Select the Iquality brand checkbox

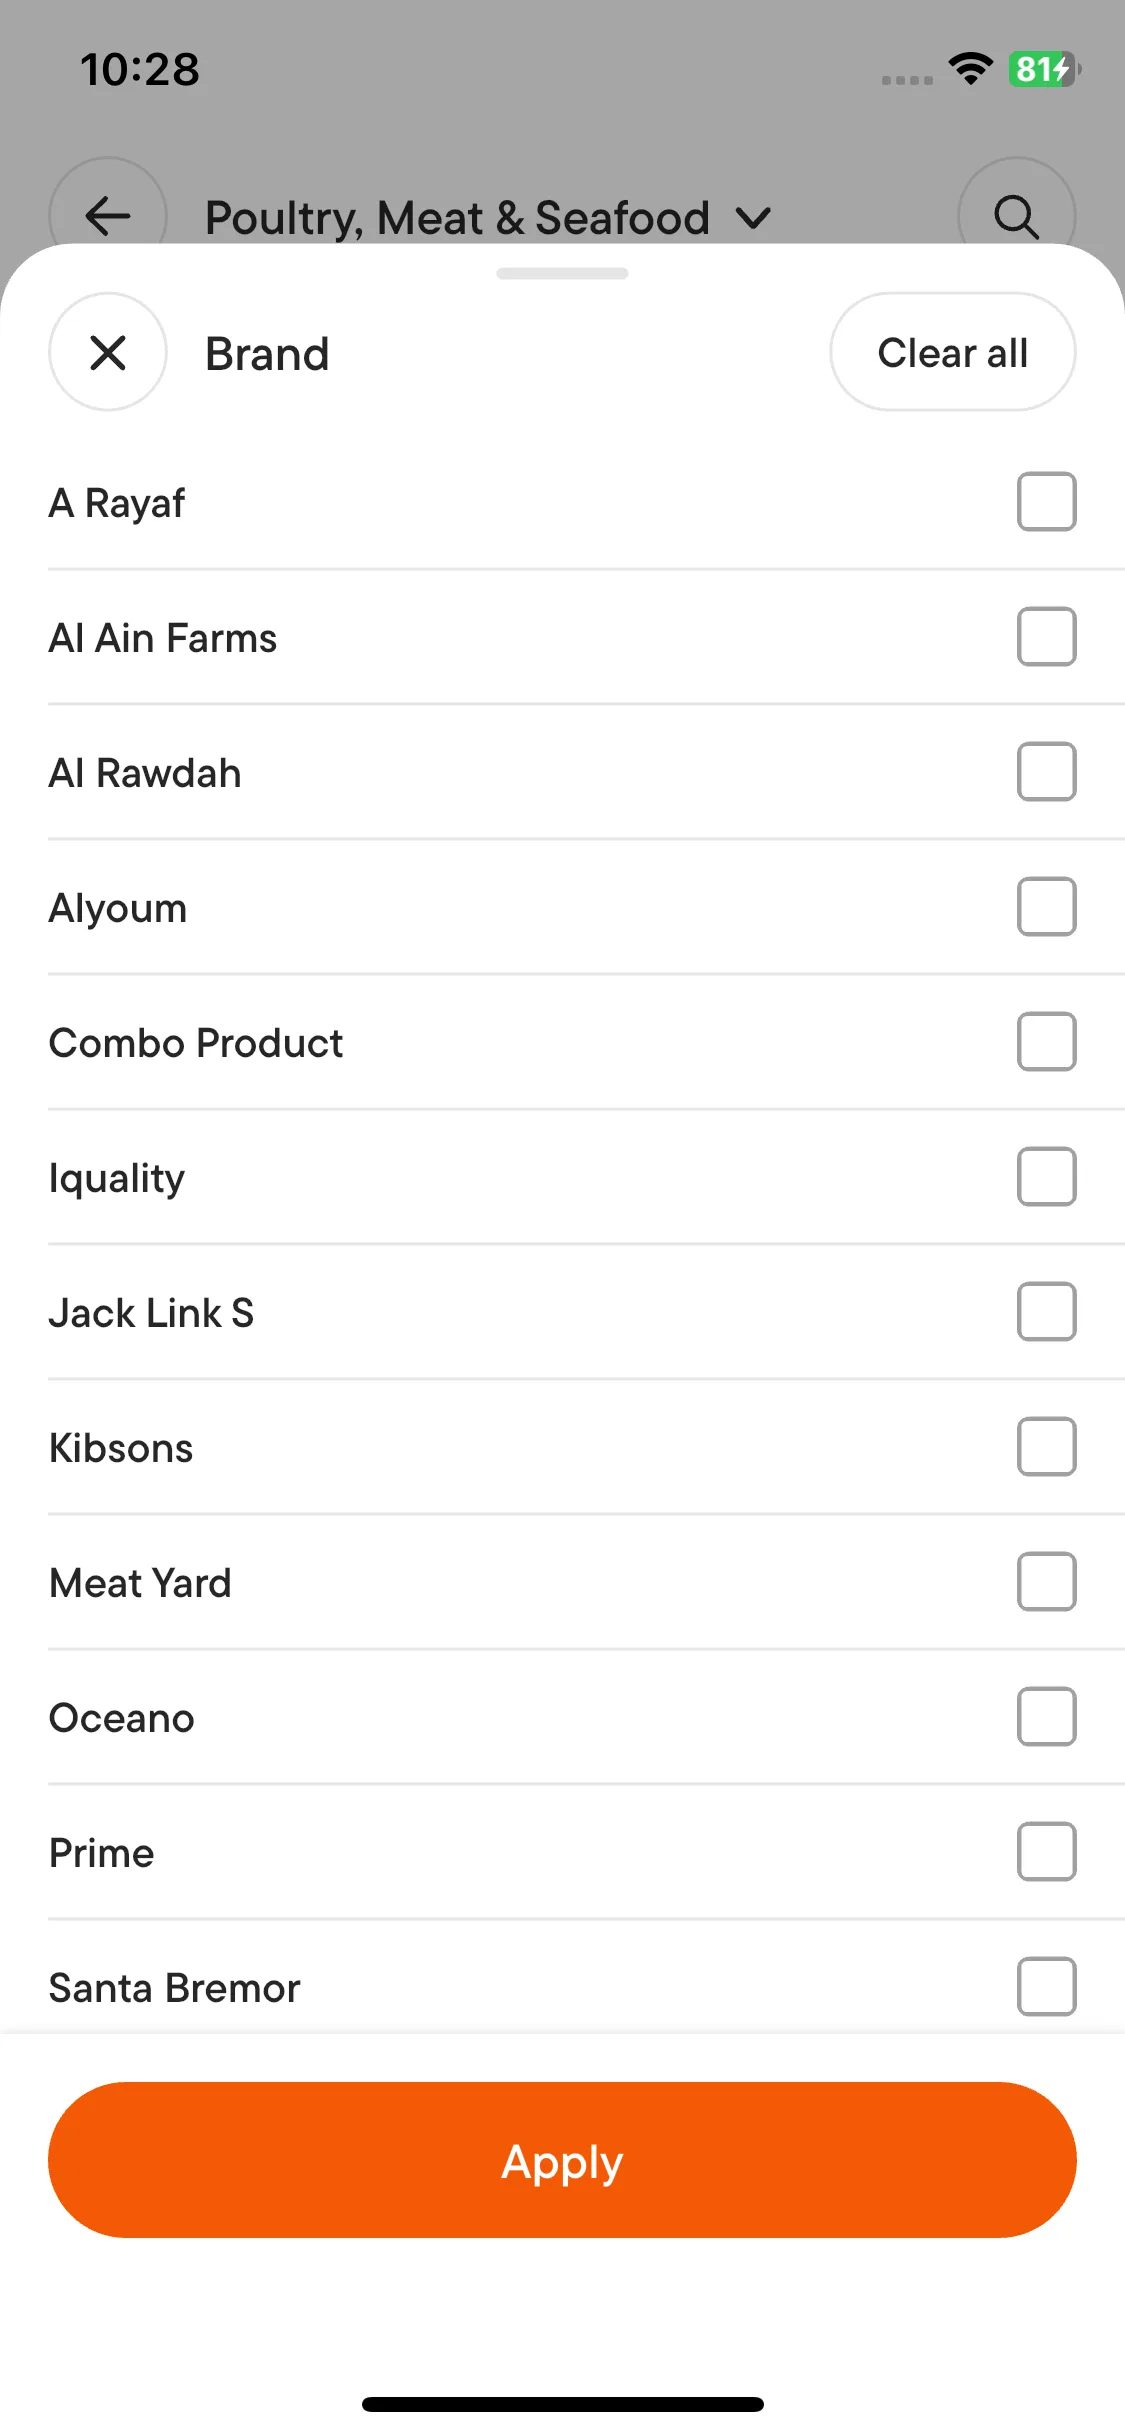[x=1046, y=1177]
